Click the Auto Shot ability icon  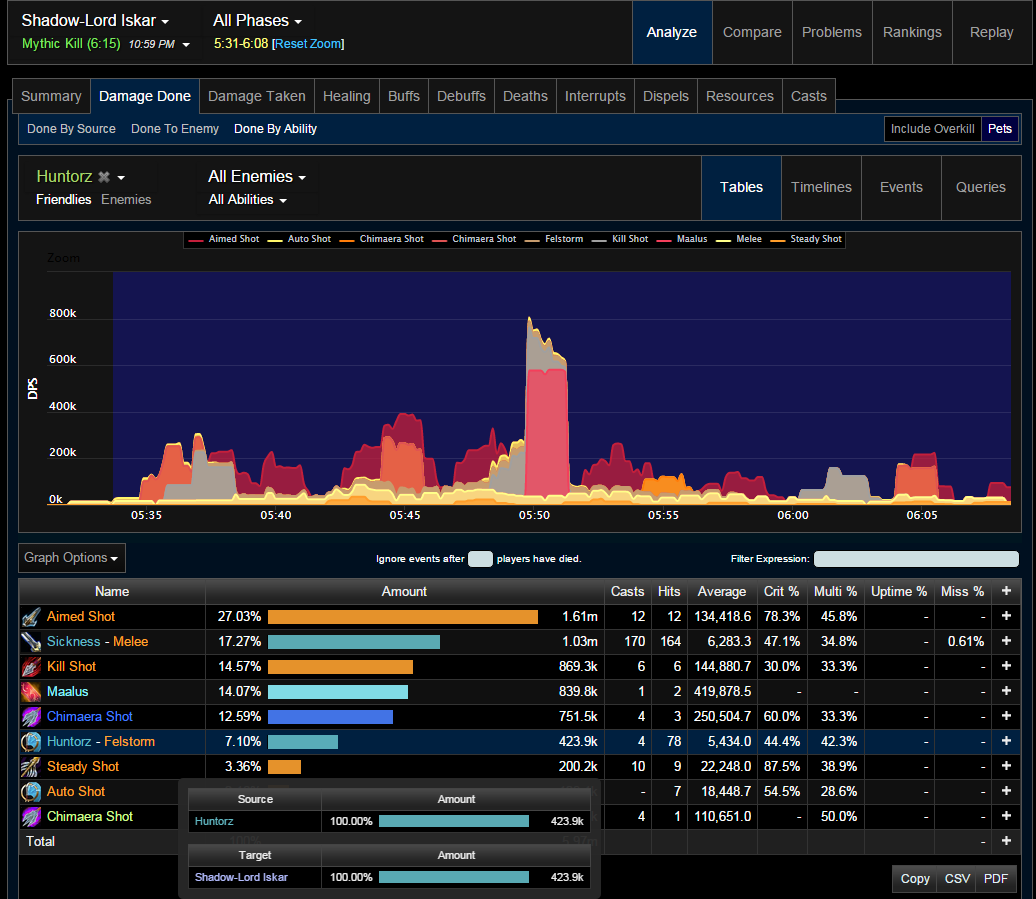pyautogui.click(x=31, y=791)
